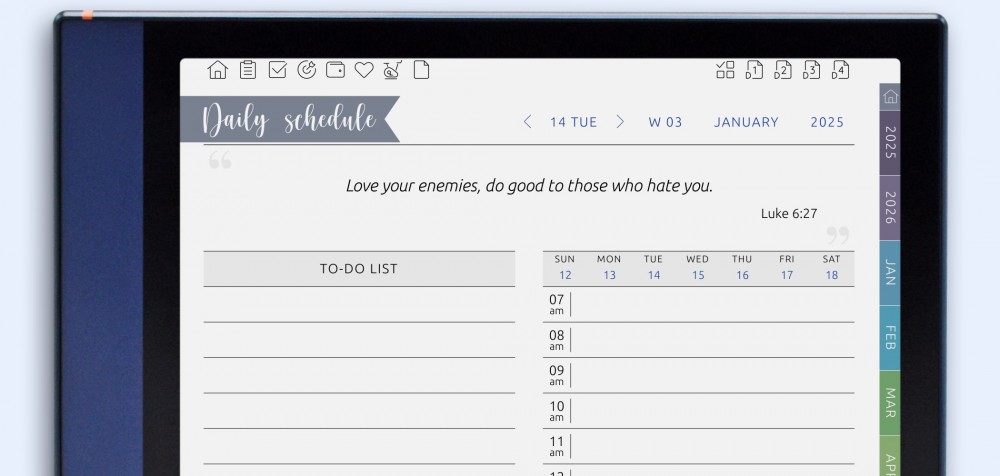This screenshot has height=476, width=1000.
Task: Switch to daily page template D3
Action: click(x=812, y=70)
